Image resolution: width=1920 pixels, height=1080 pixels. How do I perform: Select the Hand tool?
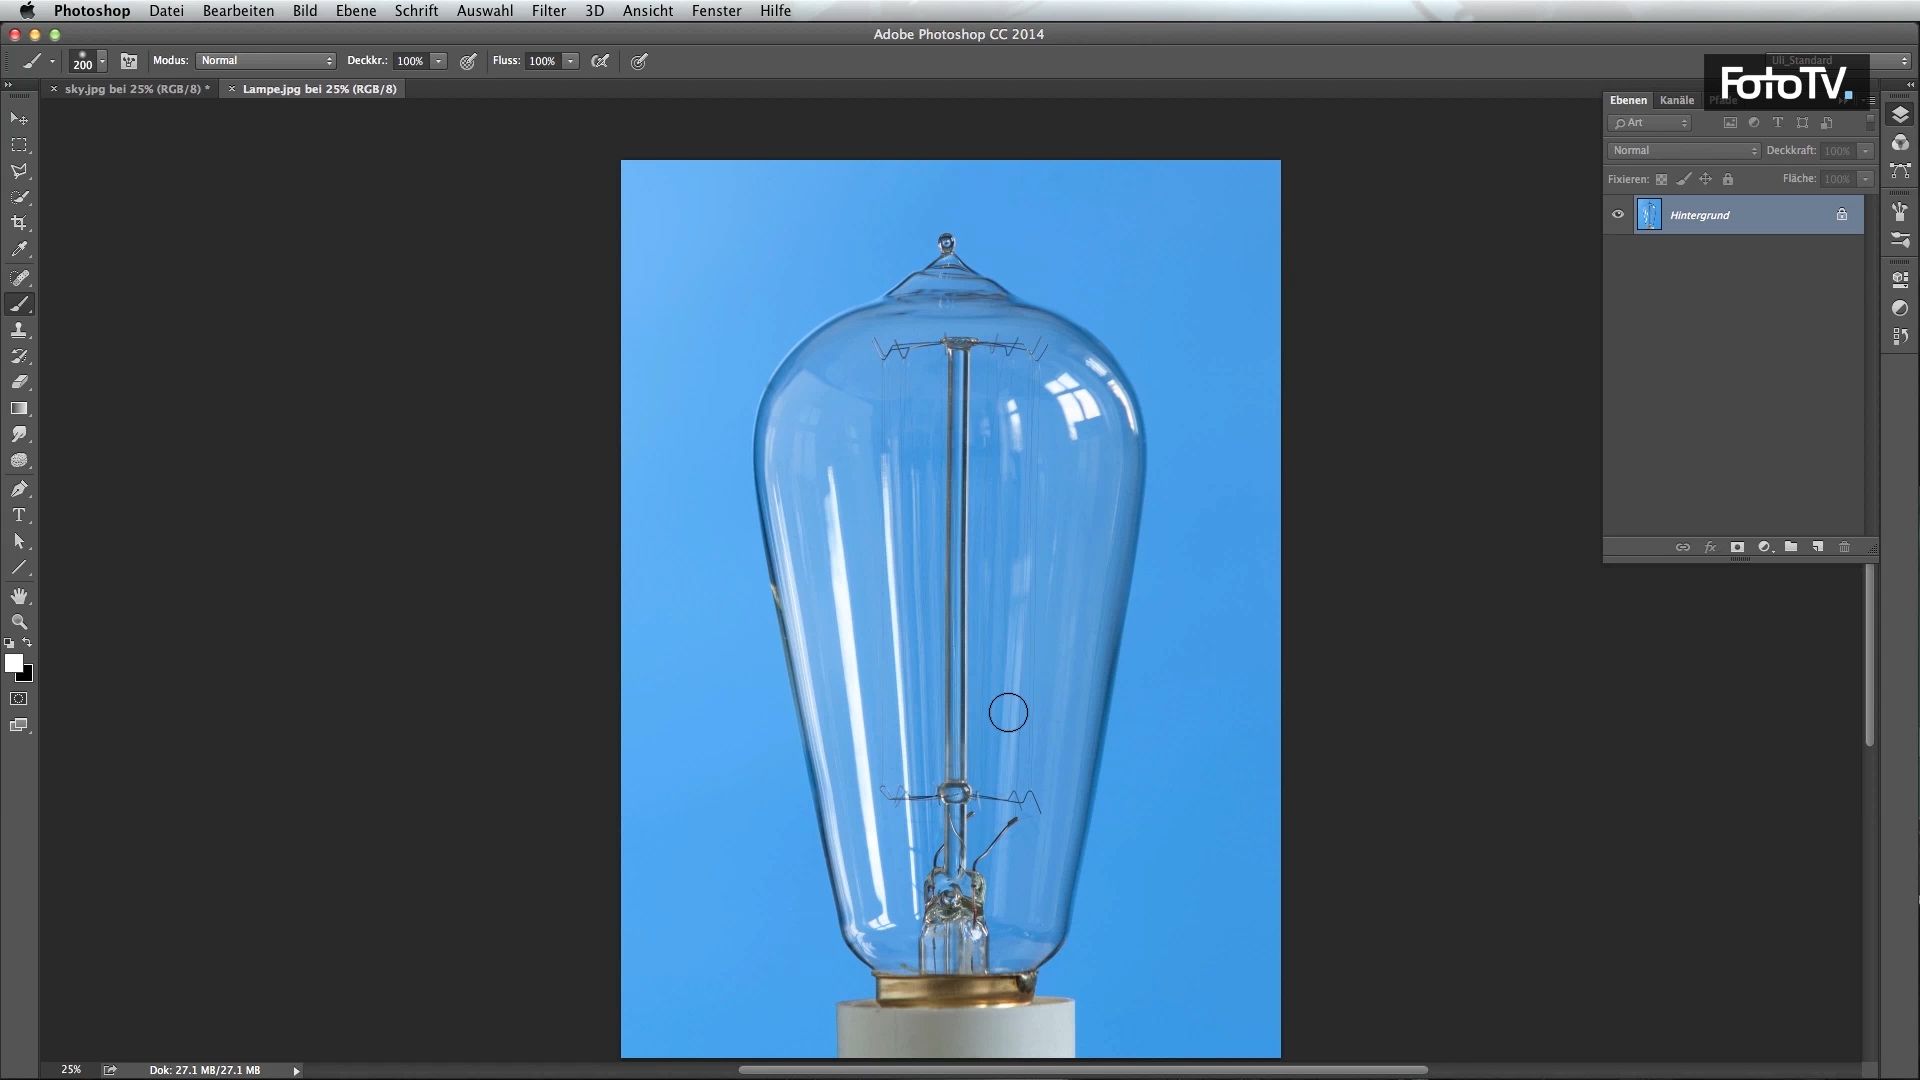[19, 596]
